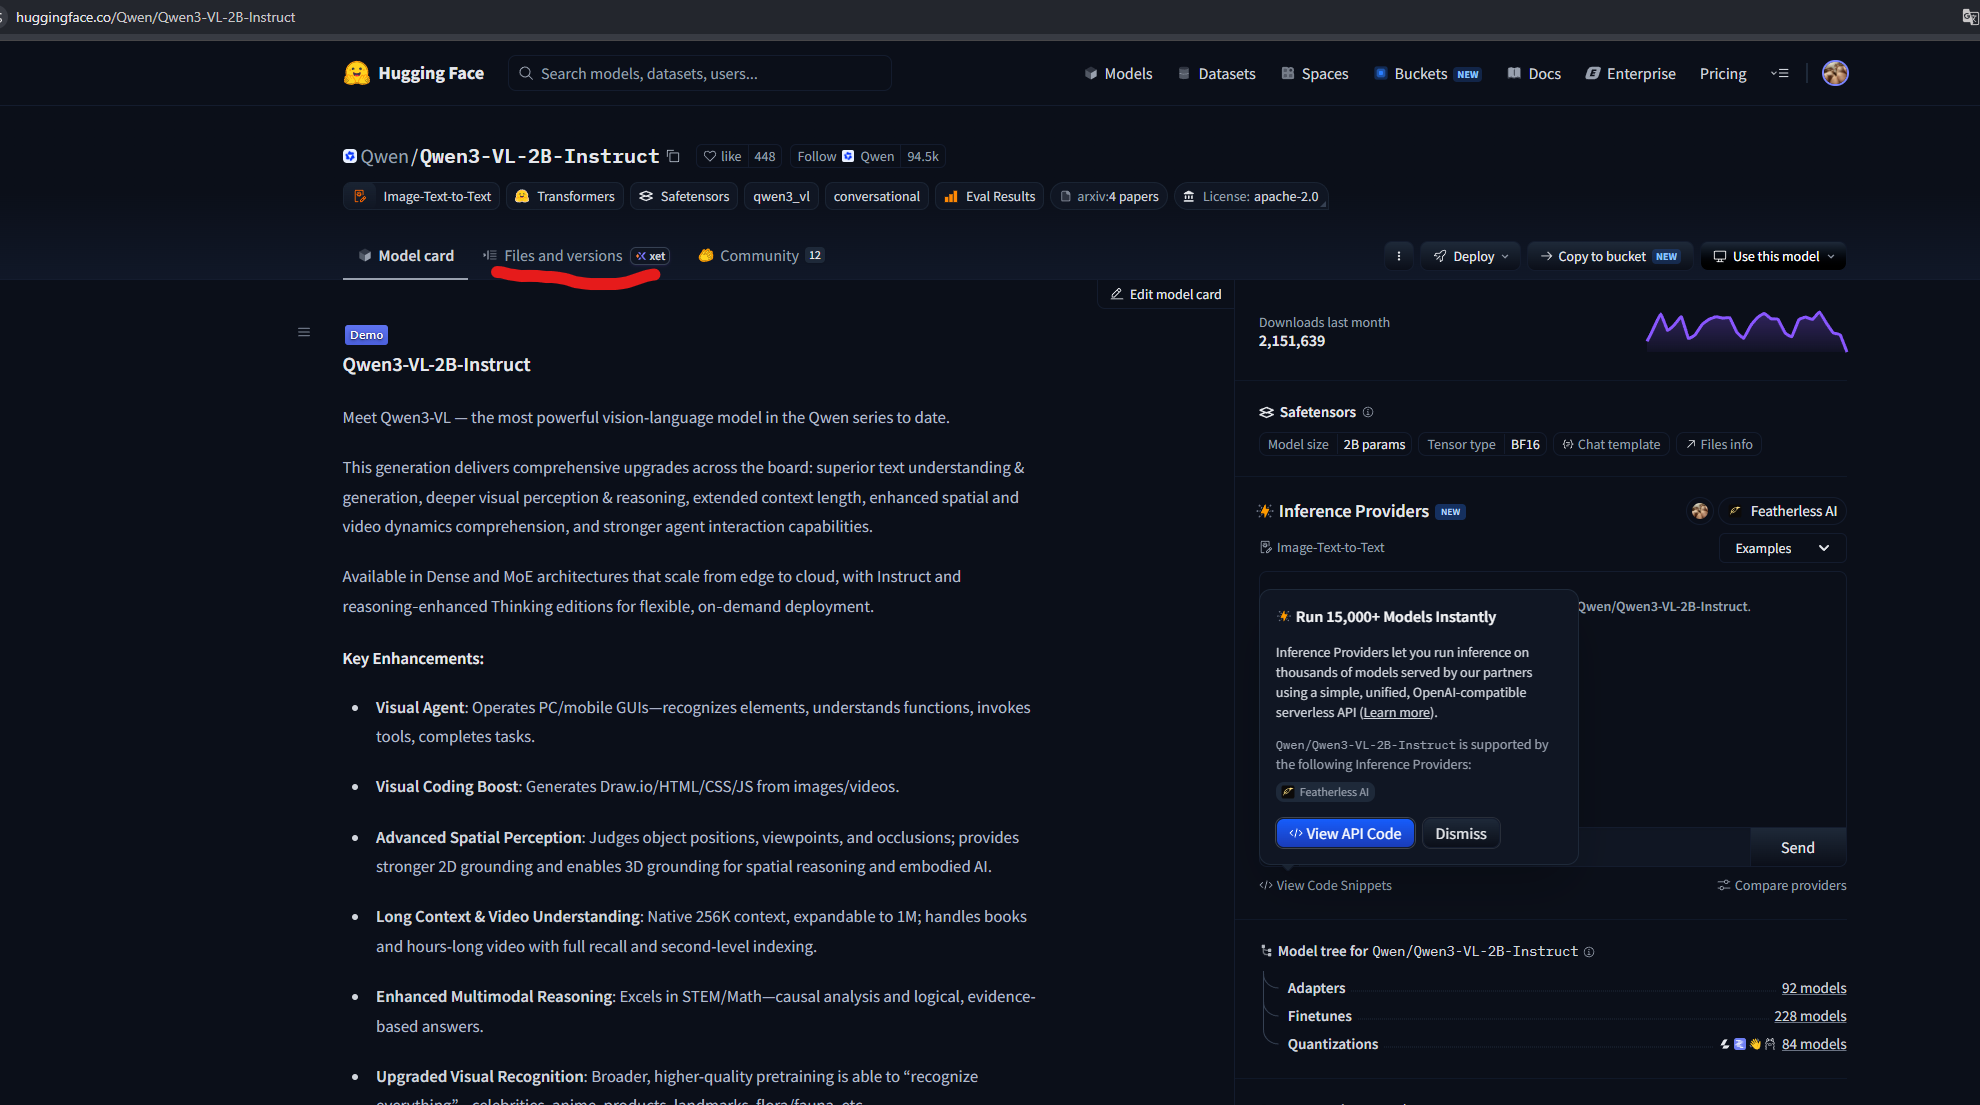Open the 228 models Finetunes link
Image resolution: width=1980 pixels, height=1105 pixels.
click(x=1810, y=1016)
